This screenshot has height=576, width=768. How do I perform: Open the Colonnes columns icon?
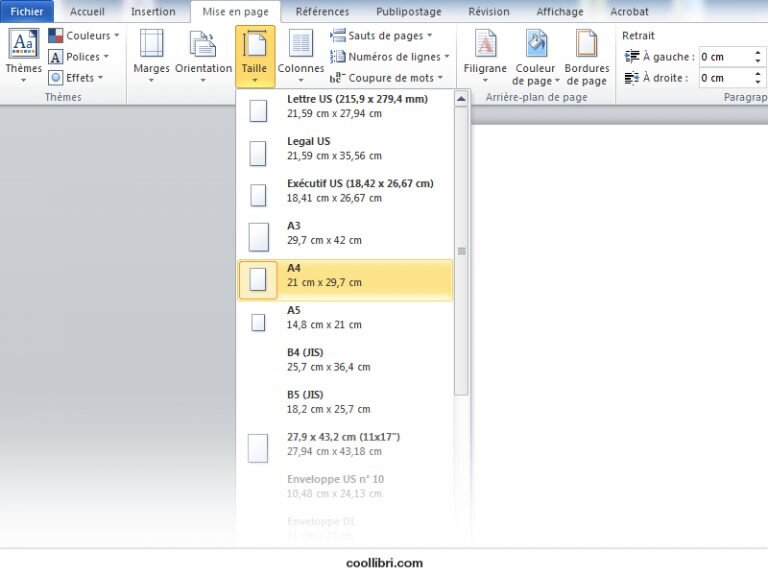pos(301,44)
